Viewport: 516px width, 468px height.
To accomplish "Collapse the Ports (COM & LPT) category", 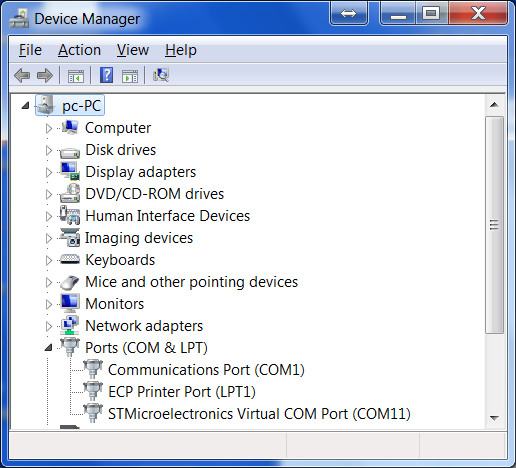I will pos(49,348).
